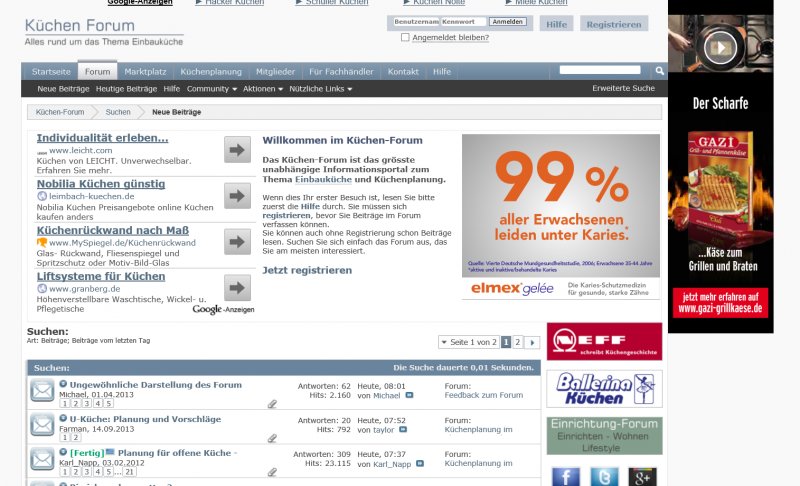800x486 pixels.
Task: Open the Twitter social icon
Action: coord(604,476)
